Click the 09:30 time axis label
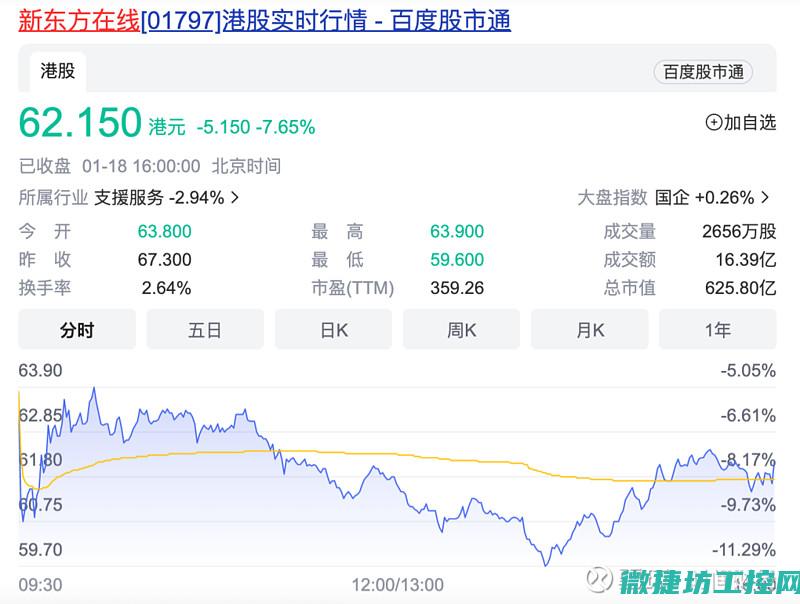 40,585
